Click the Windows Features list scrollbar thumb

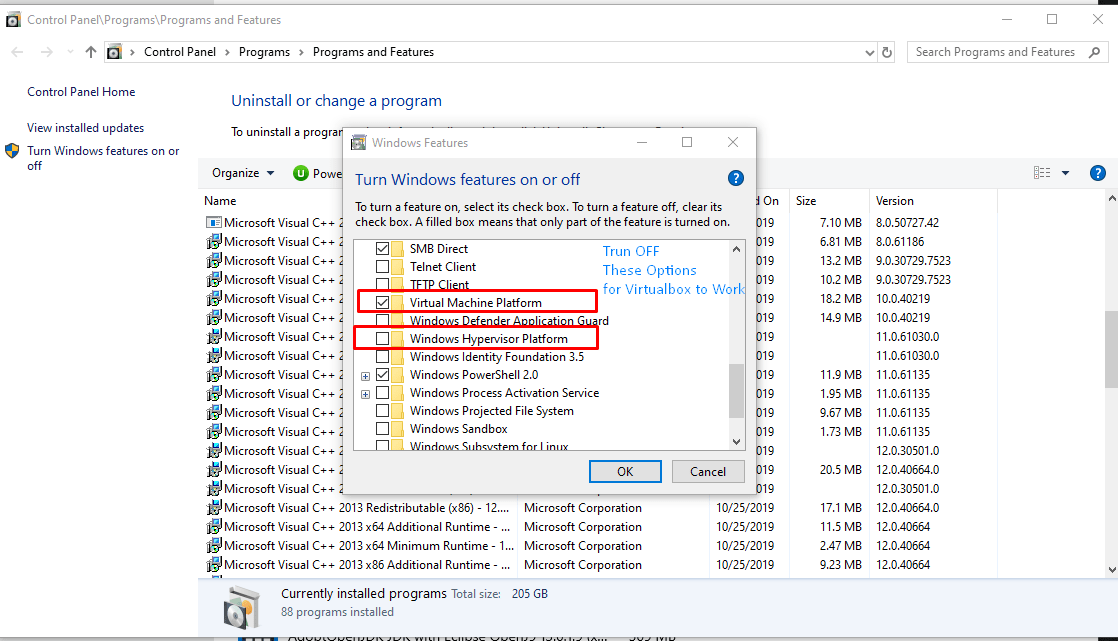737,389
